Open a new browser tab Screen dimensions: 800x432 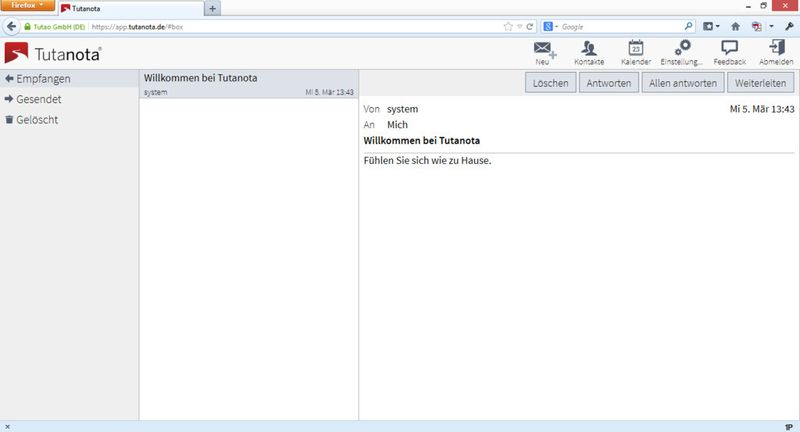212,8
